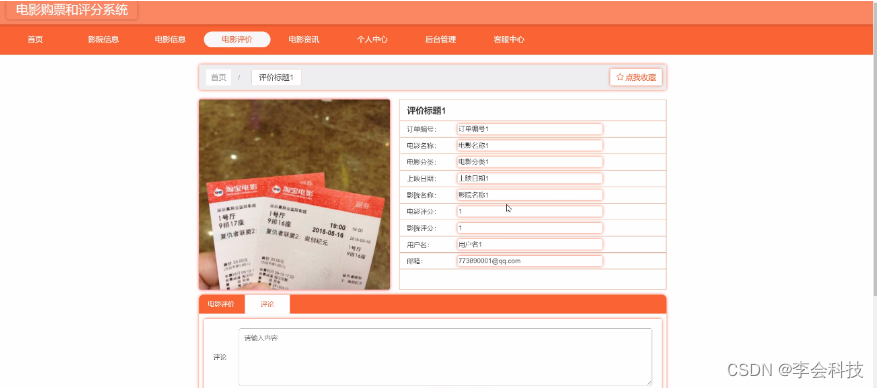This screenshot has width=879, height=388.
Task: Click the 电影分类 input field
Action: [x=530, y=162]
